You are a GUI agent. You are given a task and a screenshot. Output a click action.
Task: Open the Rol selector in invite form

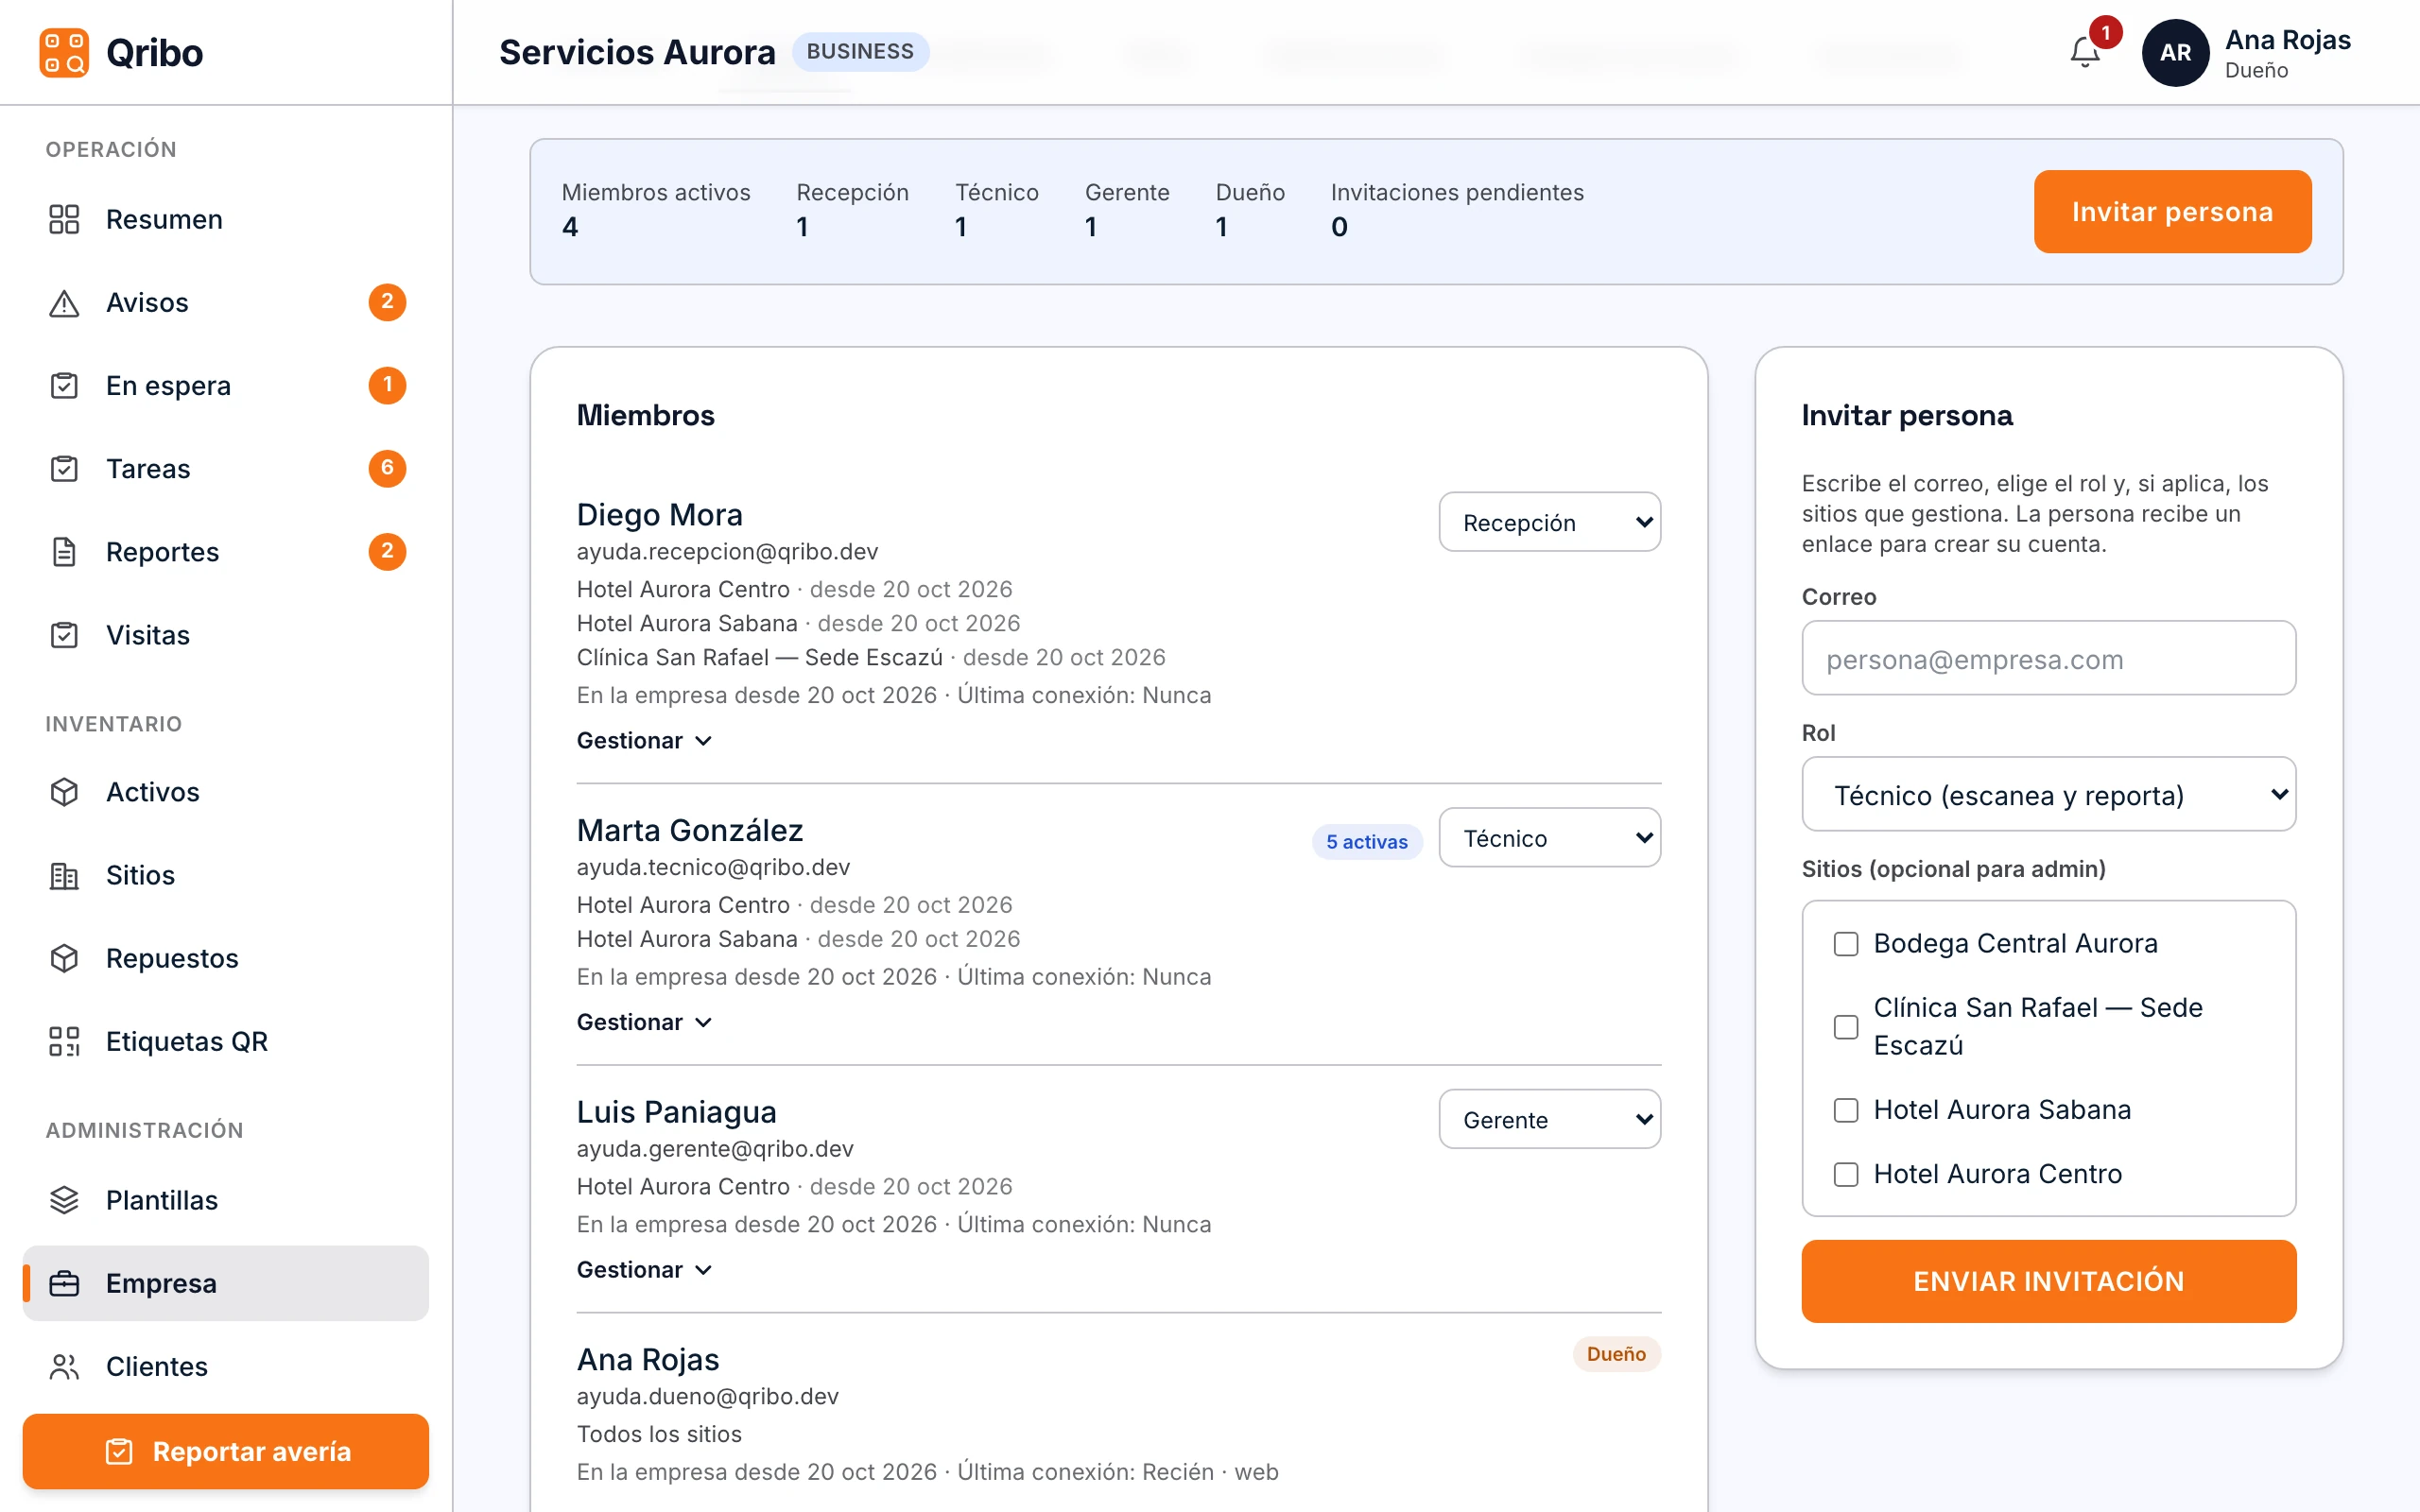tap(2048, 794)
